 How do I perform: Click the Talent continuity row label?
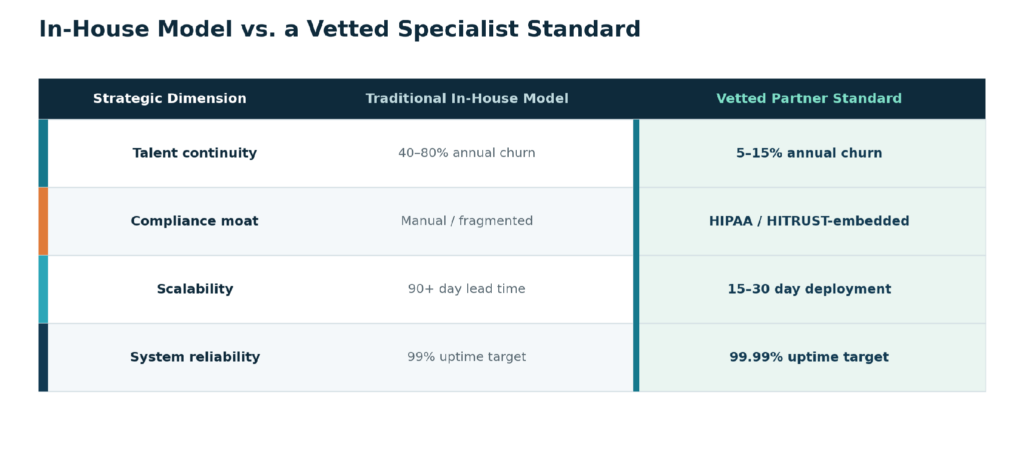point(195,153)
